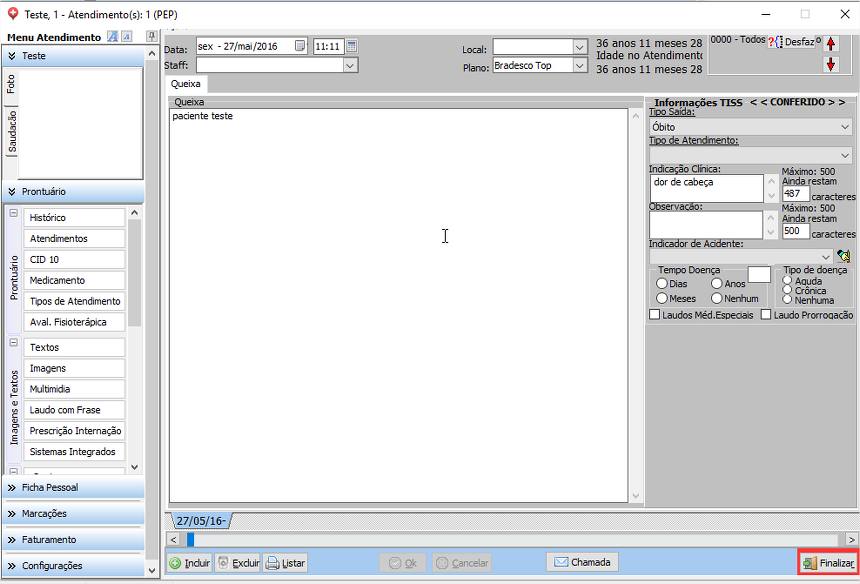Click the horizontal scrollbar thumb above toolbar

click(x=190, y=540)
